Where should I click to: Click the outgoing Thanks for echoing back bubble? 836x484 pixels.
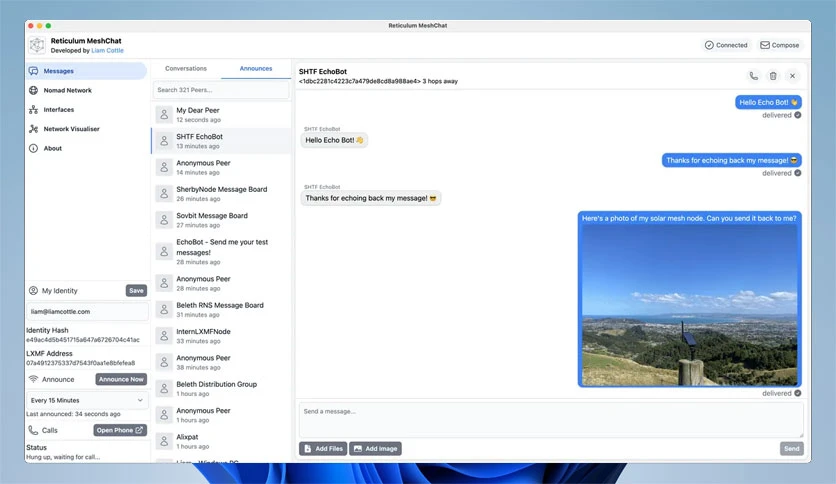point(732,160)
